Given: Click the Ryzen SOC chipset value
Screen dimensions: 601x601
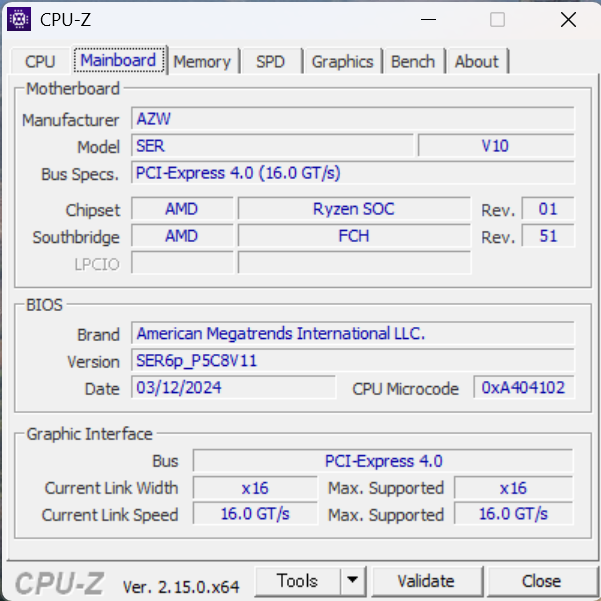Looking at the screenshot, I should [354, 209].
